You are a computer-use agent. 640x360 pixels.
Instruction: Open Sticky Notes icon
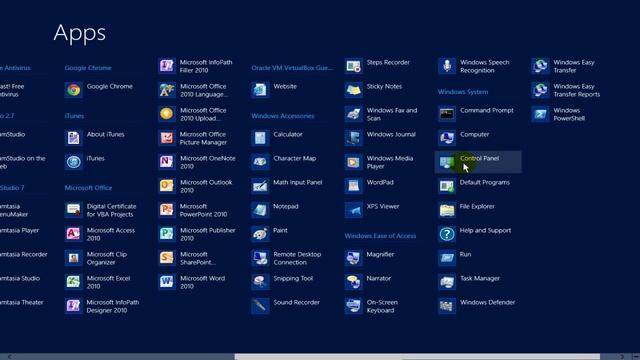353,90
